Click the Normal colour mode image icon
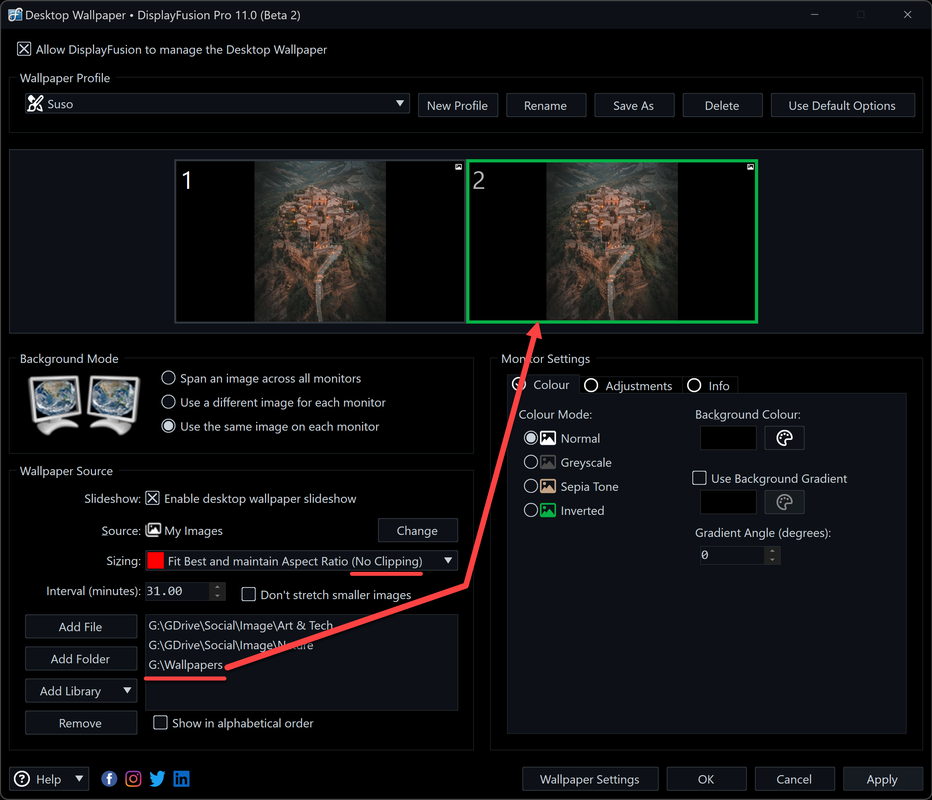This screenshot has height=800, width=932. coord(547,438)
